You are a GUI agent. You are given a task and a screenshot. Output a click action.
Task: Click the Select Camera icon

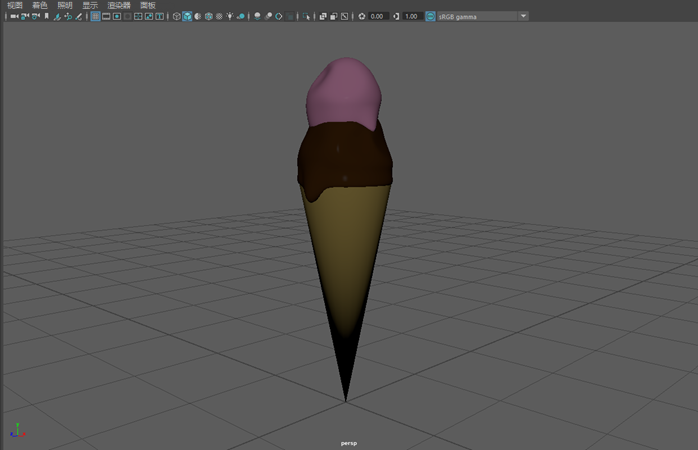point(14,16)
